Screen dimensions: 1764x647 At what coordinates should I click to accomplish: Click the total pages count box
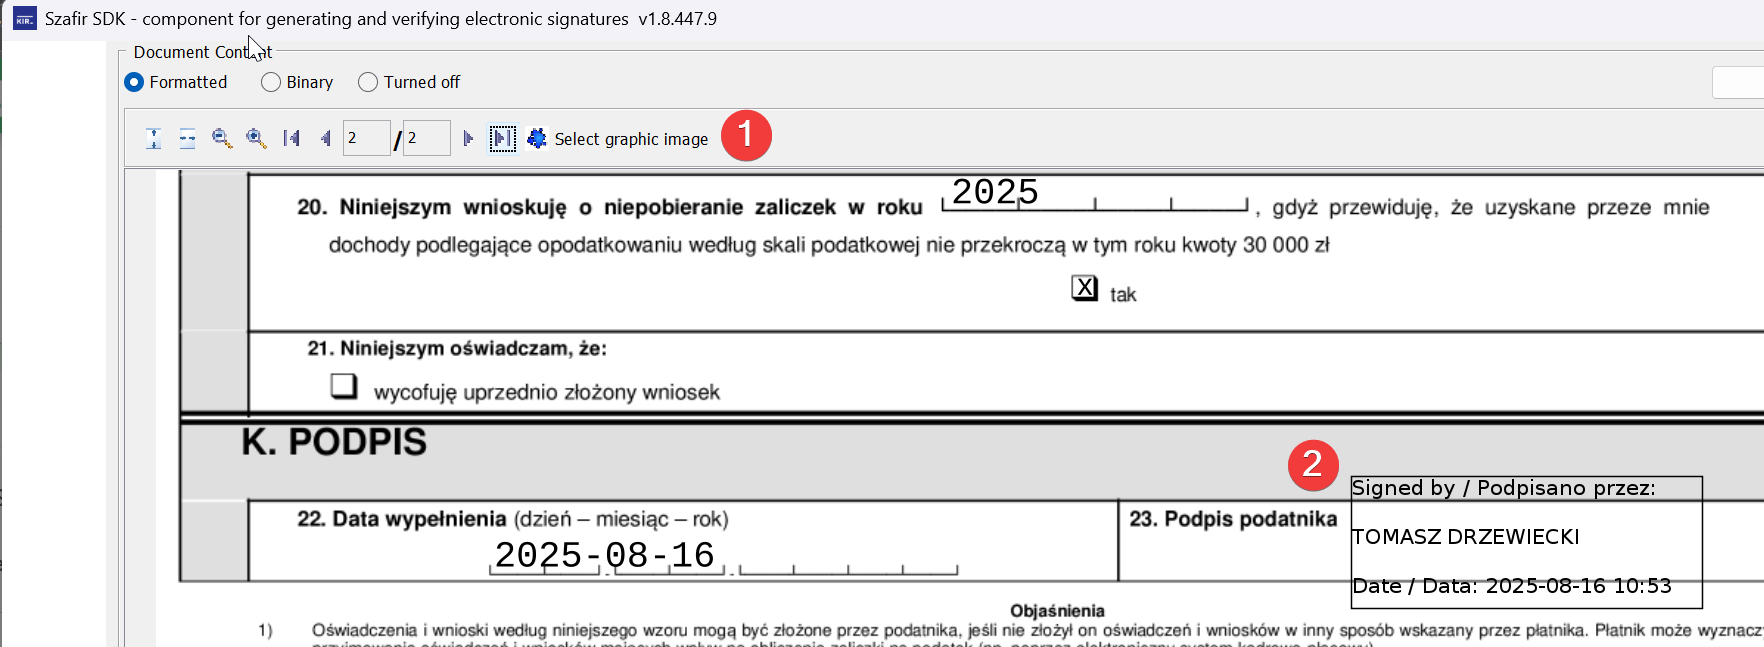coord(426,139)
